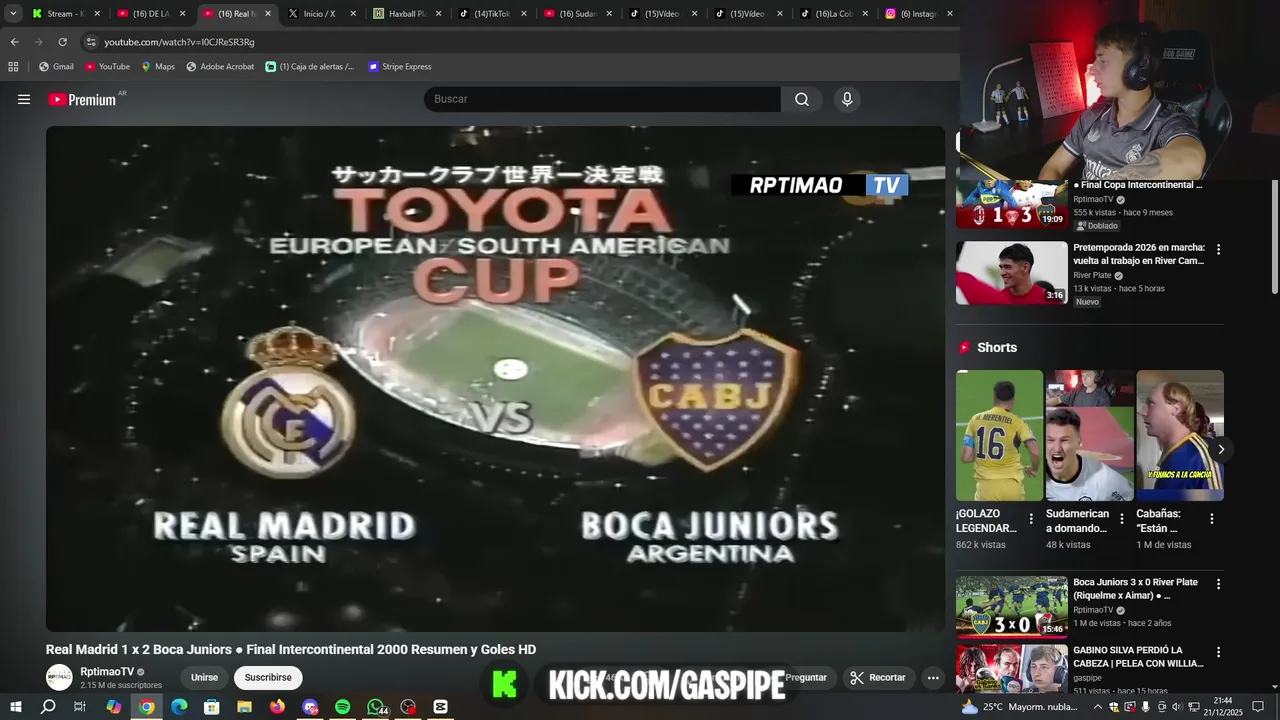This screenshot has width=1280, height=720.
Task: Launch Microsoft Edge from taskbar
Action: pyautogui.click(x=179, y=707)
